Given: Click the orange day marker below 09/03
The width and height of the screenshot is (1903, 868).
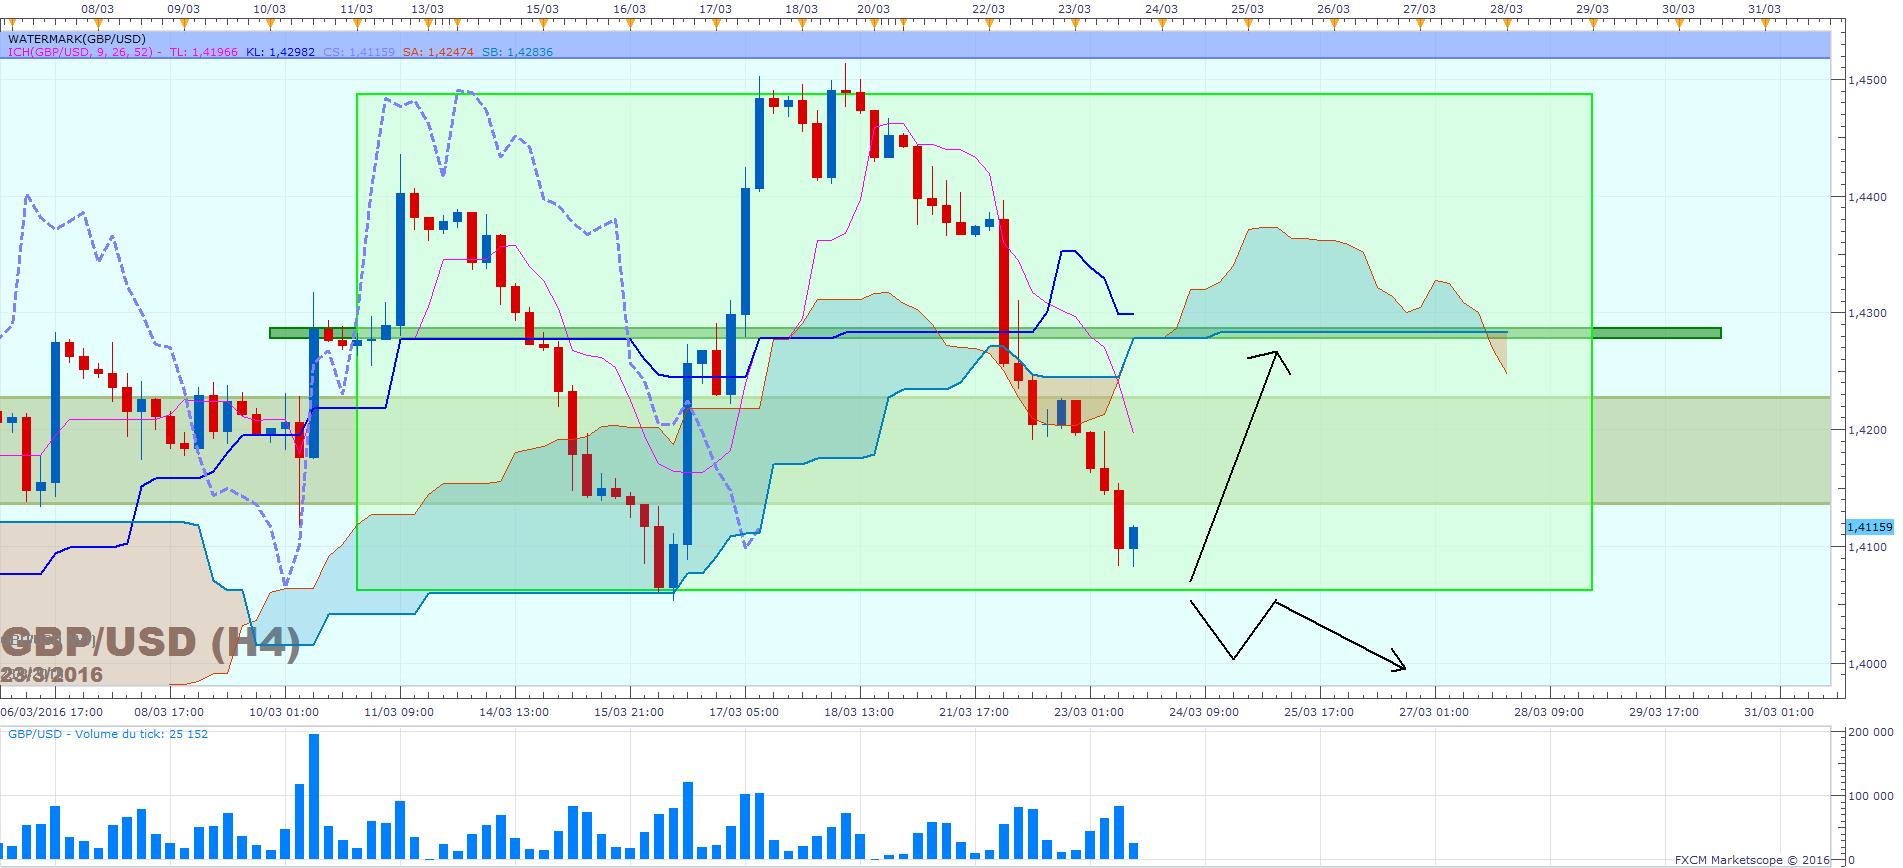Looking at the screenshot, I should (184, 23).
